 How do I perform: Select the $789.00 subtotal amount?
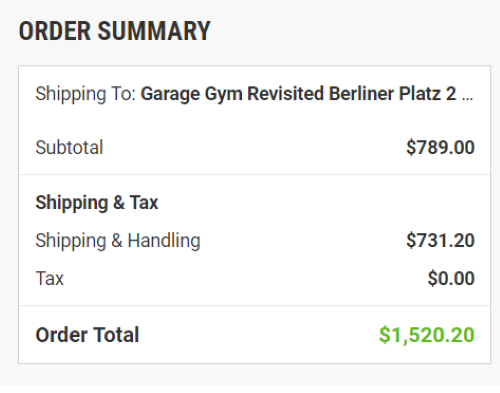click(x=440, y=147)
